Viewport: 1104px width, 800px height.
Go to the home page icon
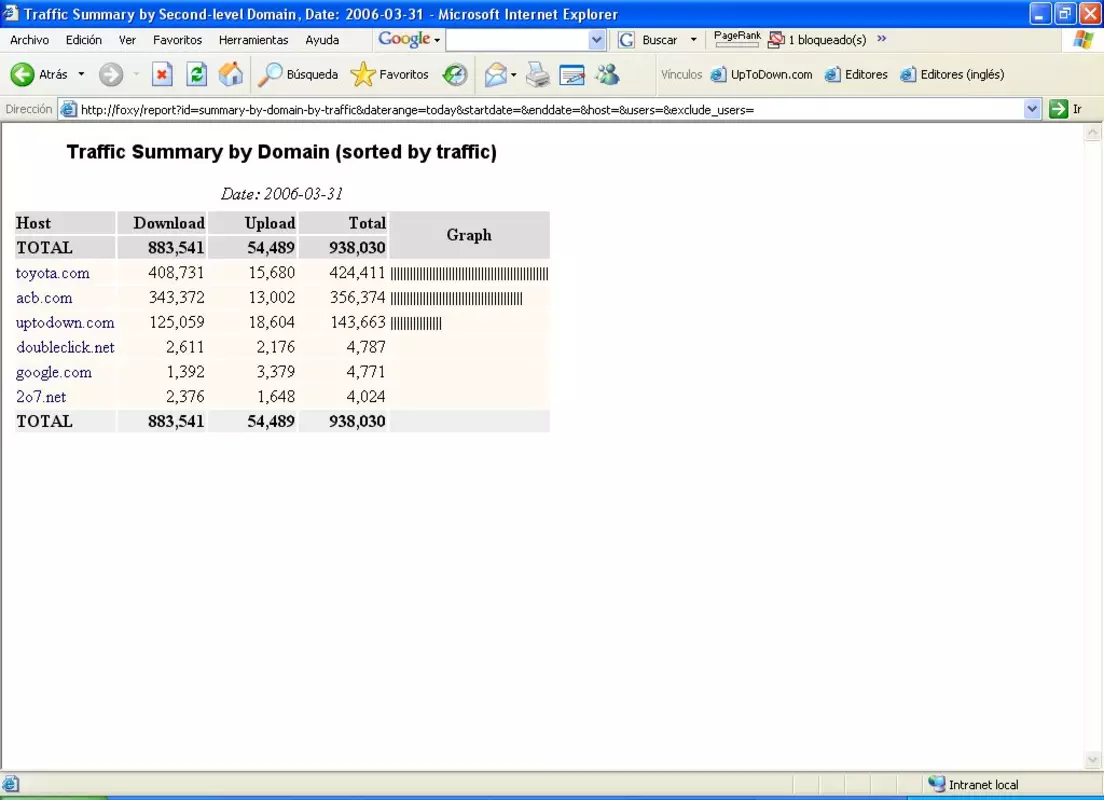230,74
